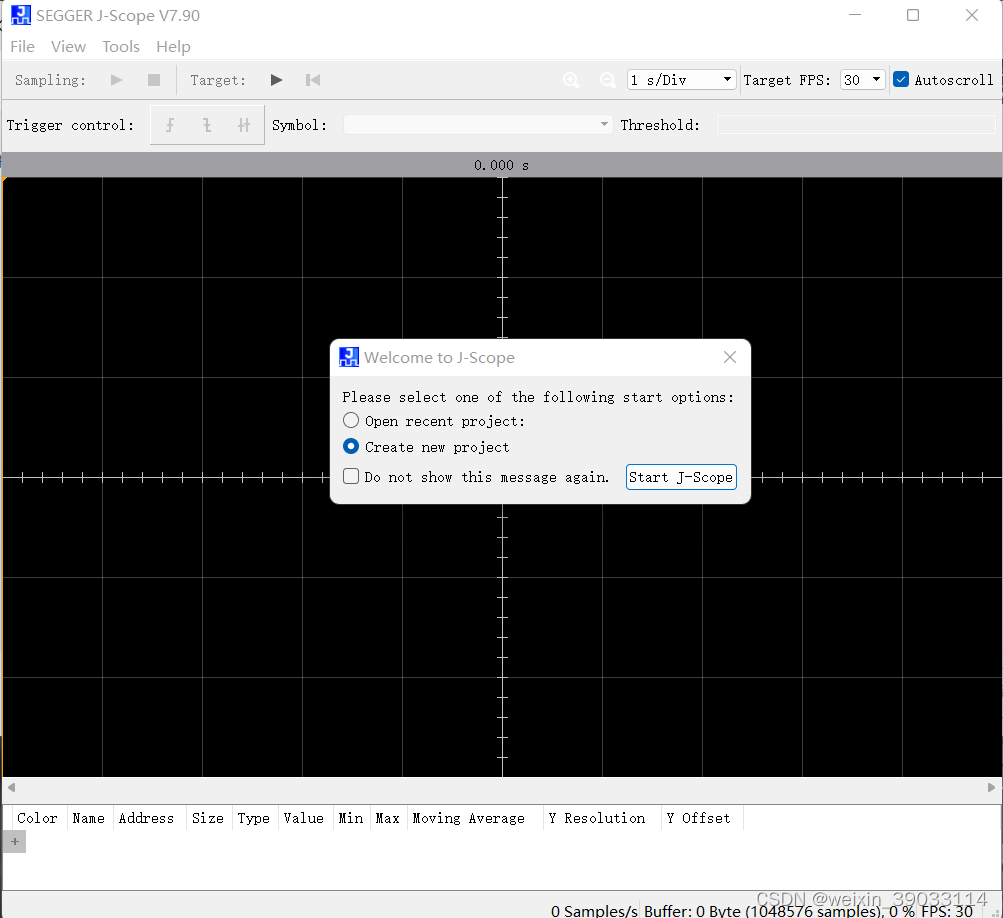The width and height of the screenshot is (1003, 918).
Task: Click the Type column header
Action: 253,818
